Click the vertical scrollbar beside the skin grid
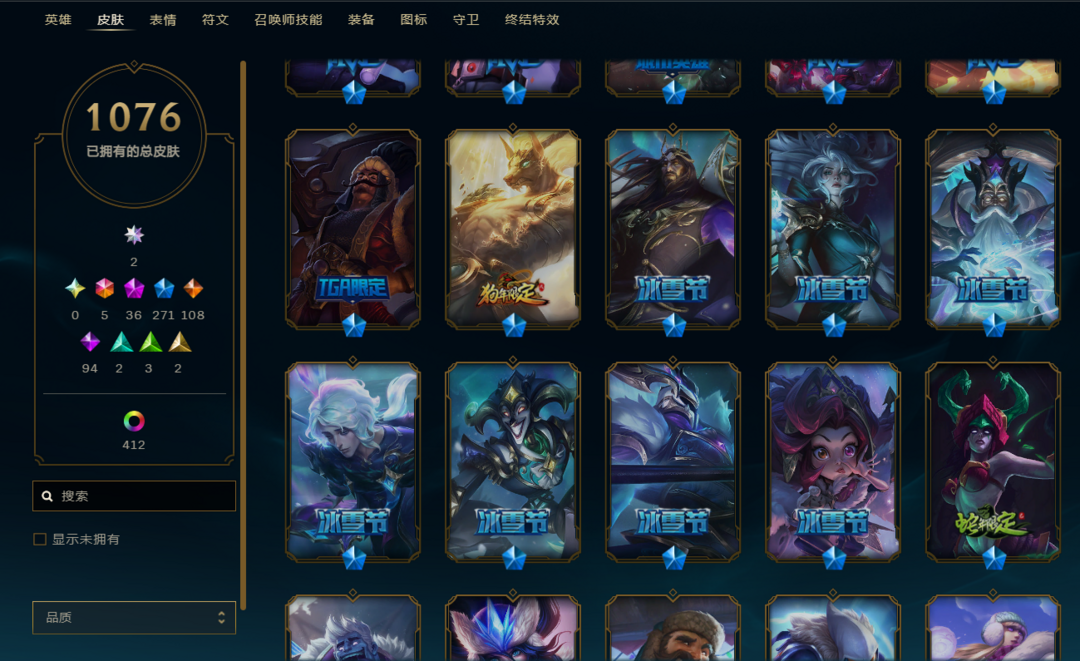The height and width of the screenshot is (661, 1080). (x=243, y=335)
